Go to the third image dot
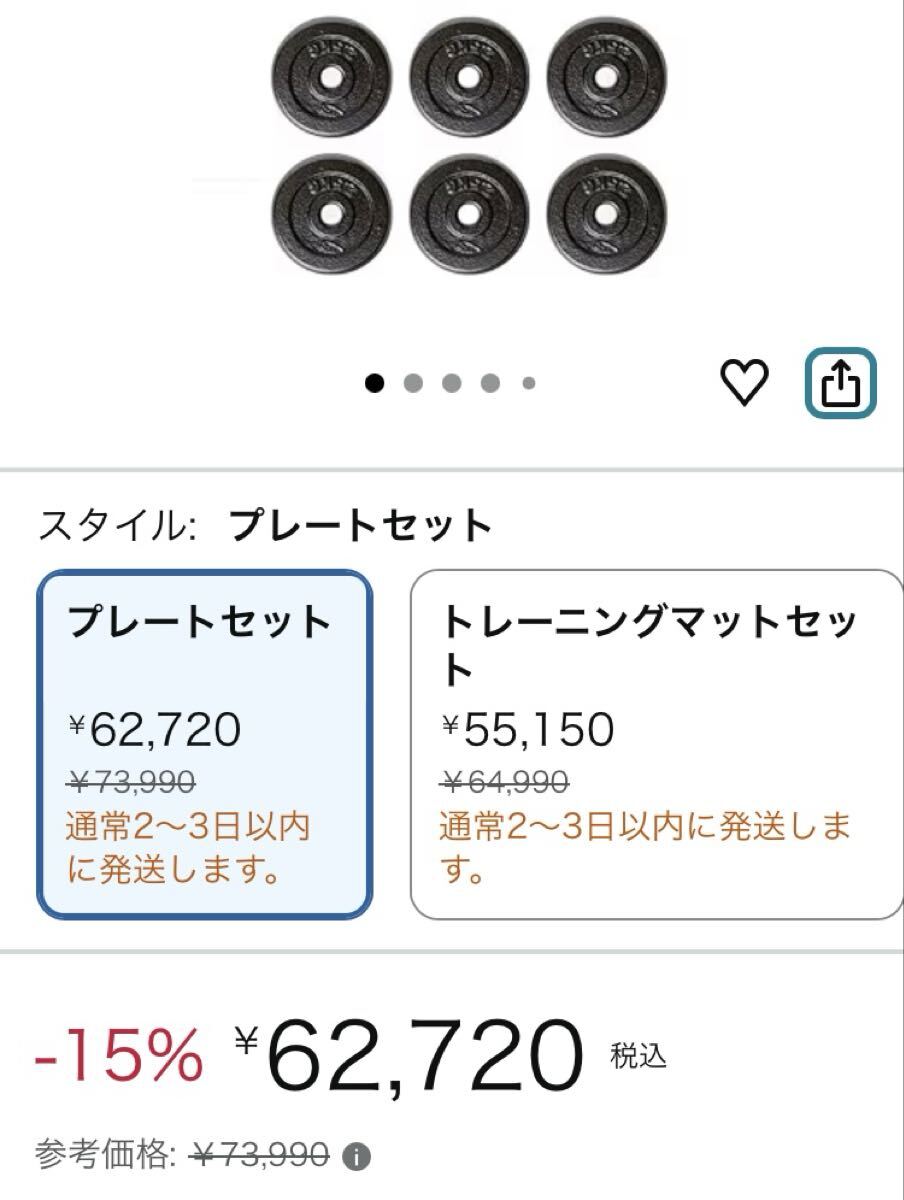 click(x=451, y=382)
